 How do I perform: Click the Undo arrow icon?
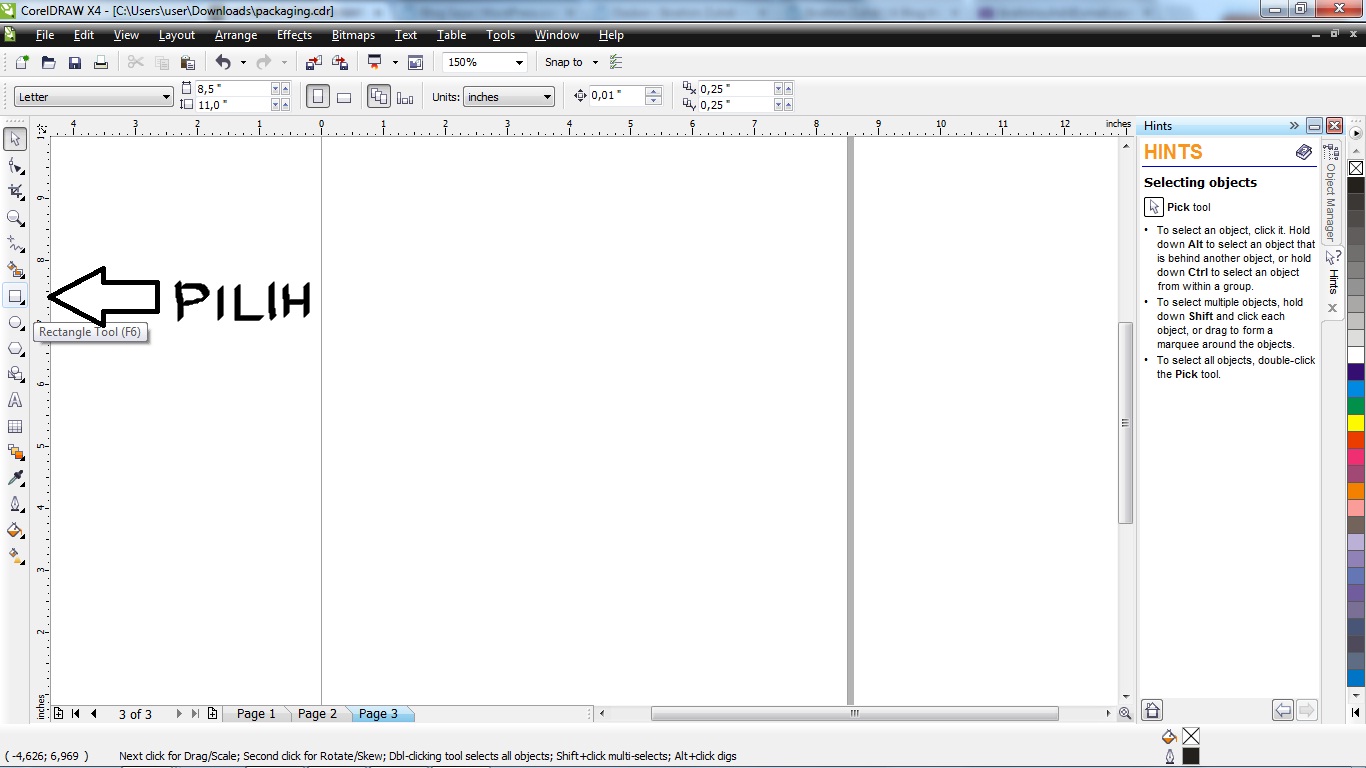[223, 62]
